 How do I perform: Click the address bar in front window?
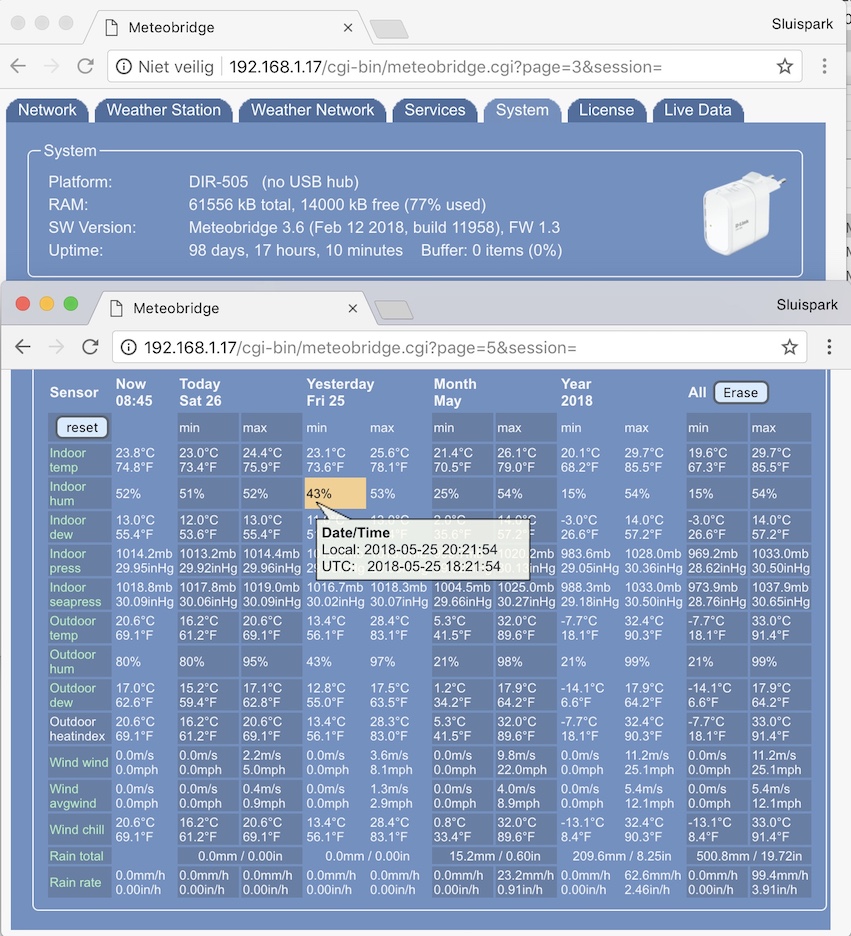[x=450, y=347]
